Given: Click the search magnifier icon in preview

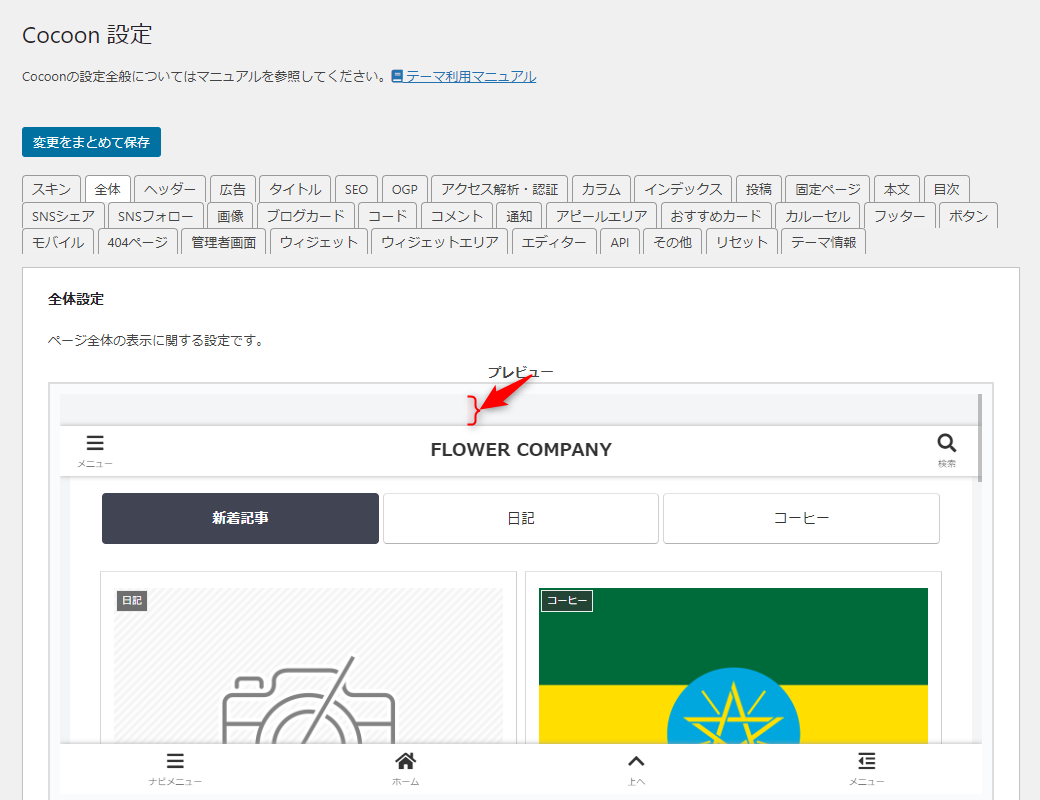Looking at the screenshot, I should coord(946,443).
